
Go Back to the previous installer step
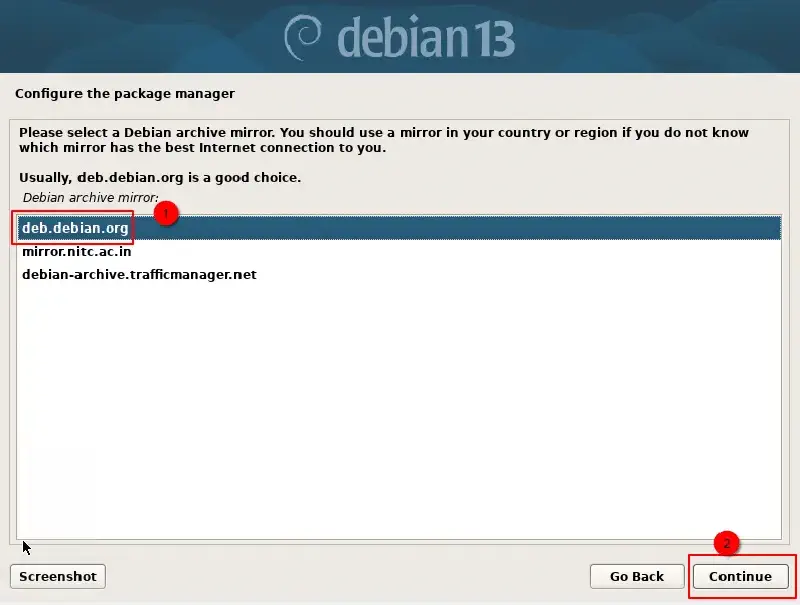pos(637,576)
